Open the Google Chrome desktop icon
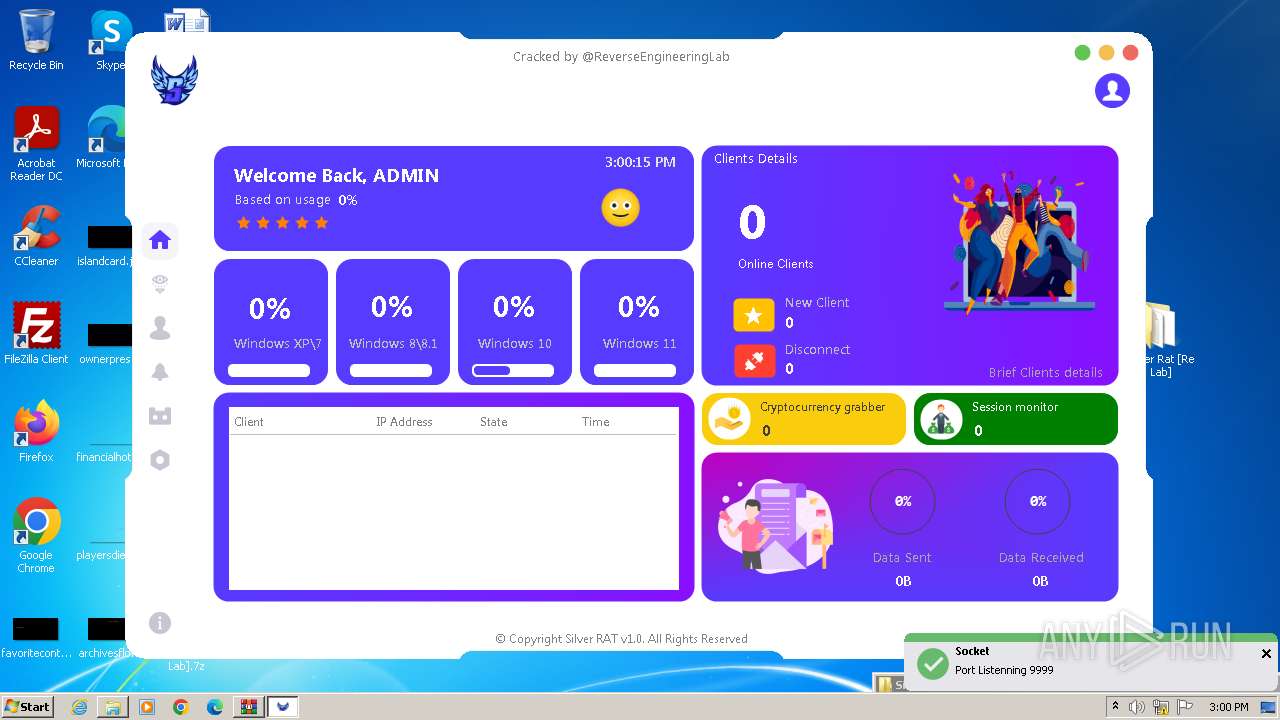1280x720 pixels. pyautogui.click(x=36, y=536)
